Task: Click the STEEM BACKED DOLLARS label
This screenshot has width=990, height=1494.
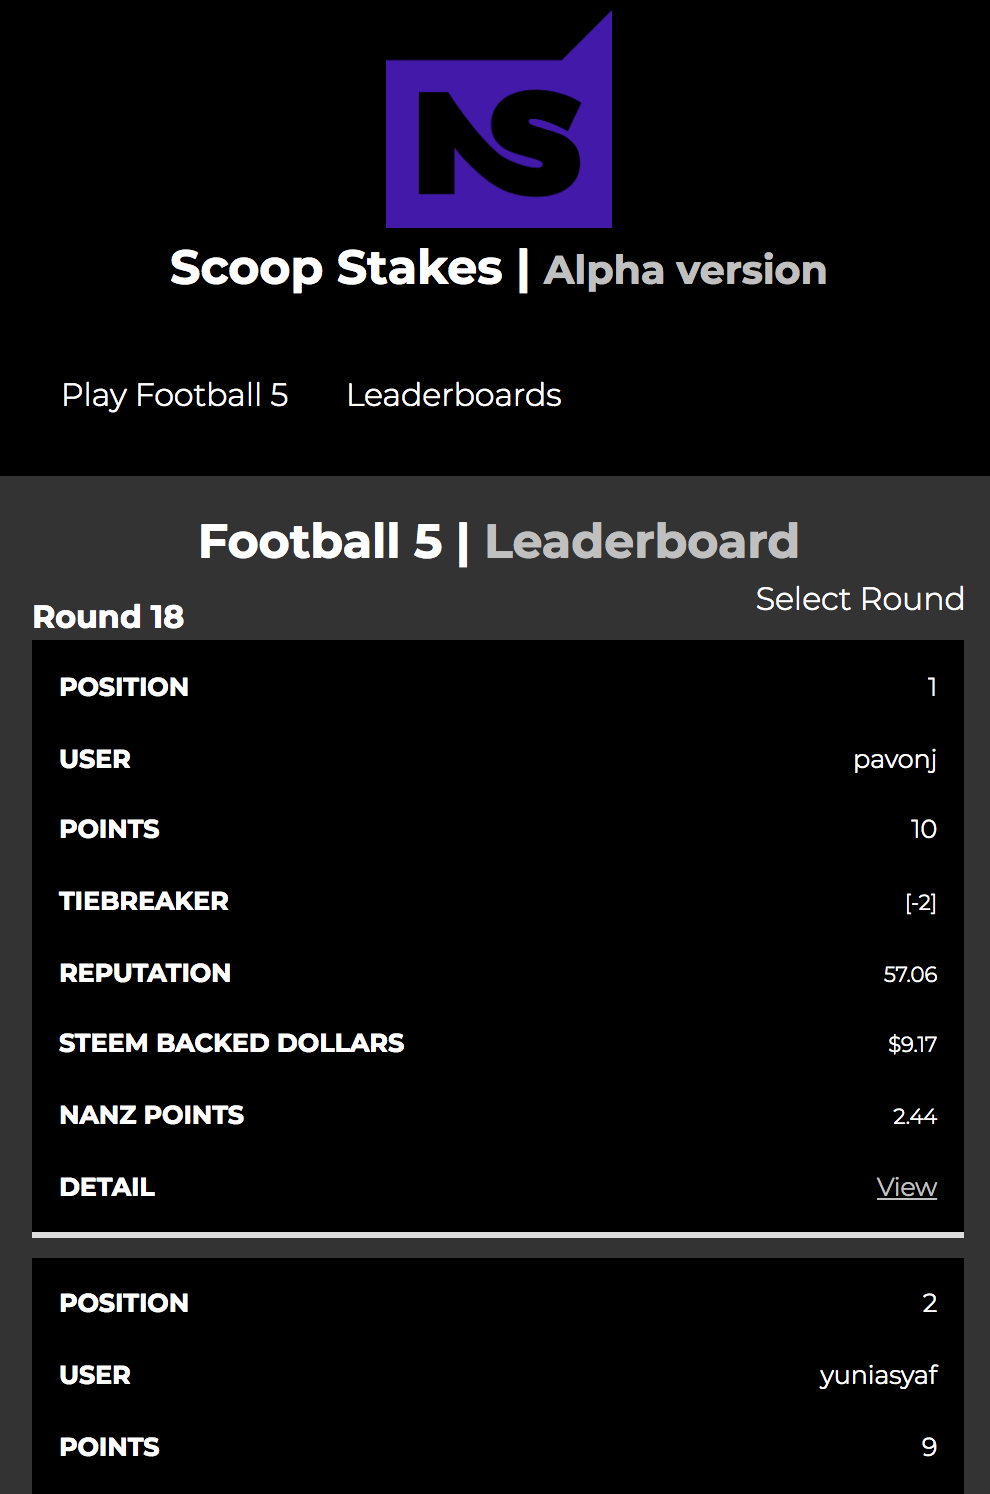Action: click(232, 1043)
